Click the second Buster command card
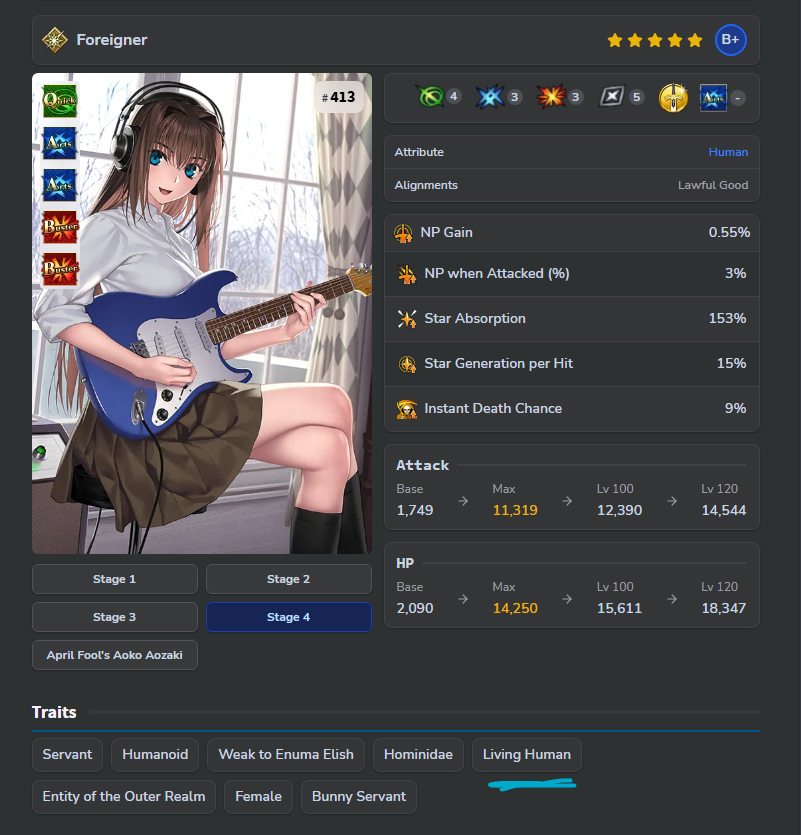 pos(60,269)
